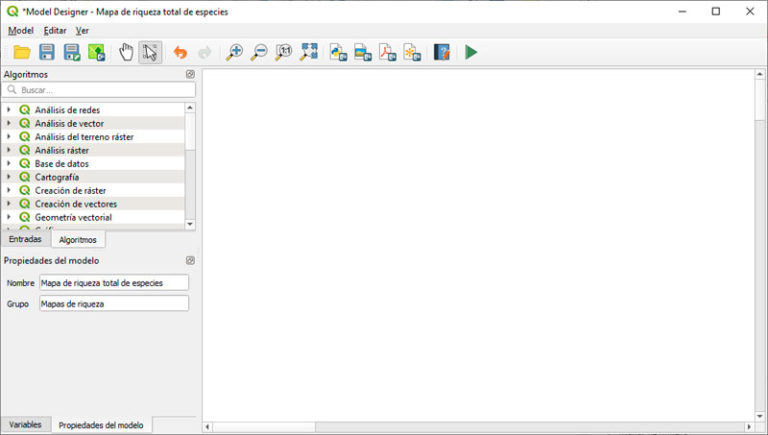Click the Buscar search field
Image resolution: width=768 pixels, height=435 pixels.
tap(98, 90)
